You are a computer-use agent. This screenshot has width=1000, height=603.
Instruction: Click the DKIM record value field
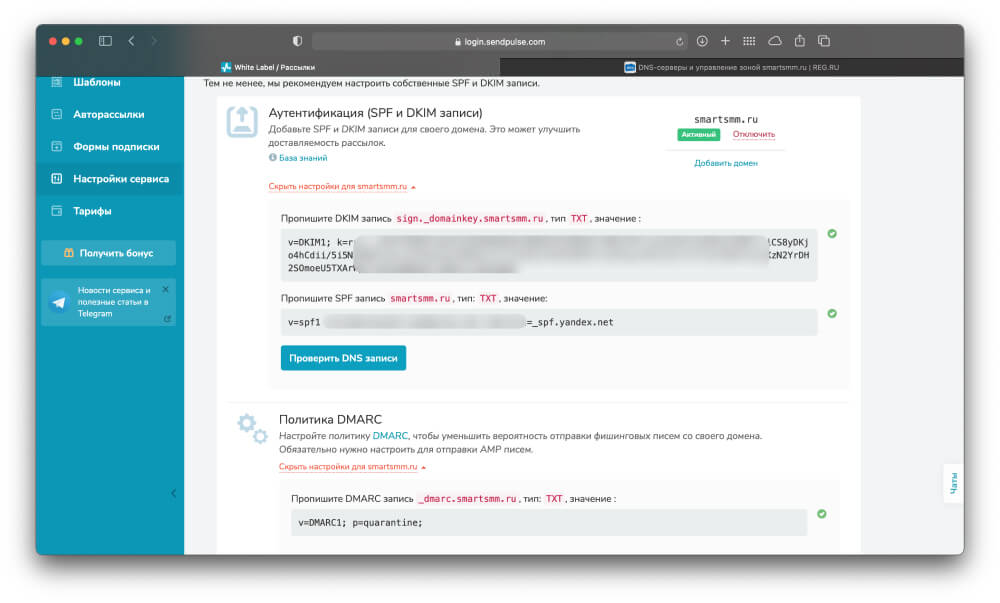(549, 255)
